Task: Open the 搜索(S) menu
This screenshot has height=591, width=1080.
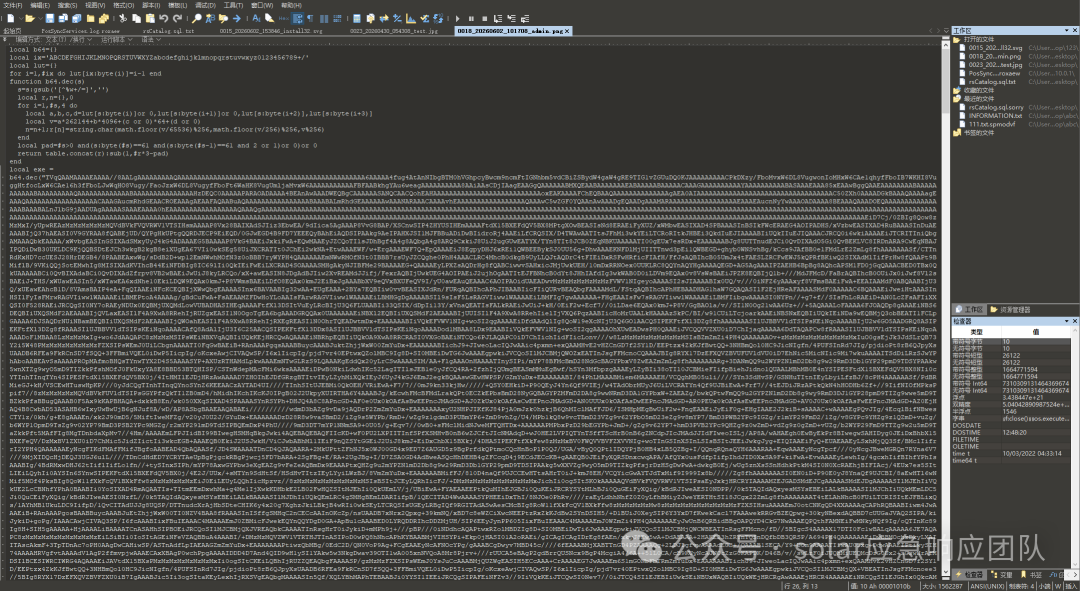Action: point(68,6)
